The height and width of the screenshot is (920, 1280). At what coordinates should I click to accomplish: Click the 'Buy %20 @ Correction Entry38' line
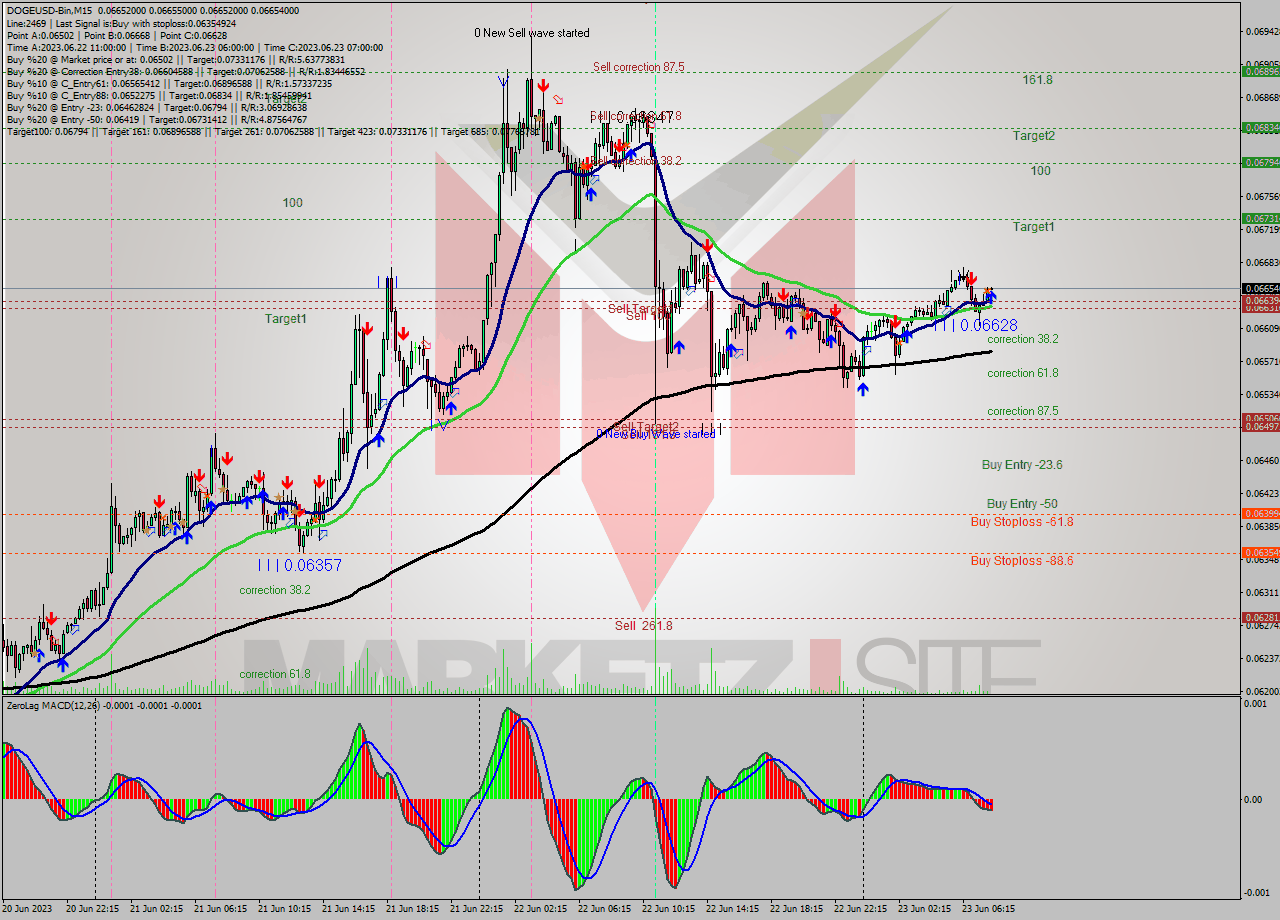point(186,72)
